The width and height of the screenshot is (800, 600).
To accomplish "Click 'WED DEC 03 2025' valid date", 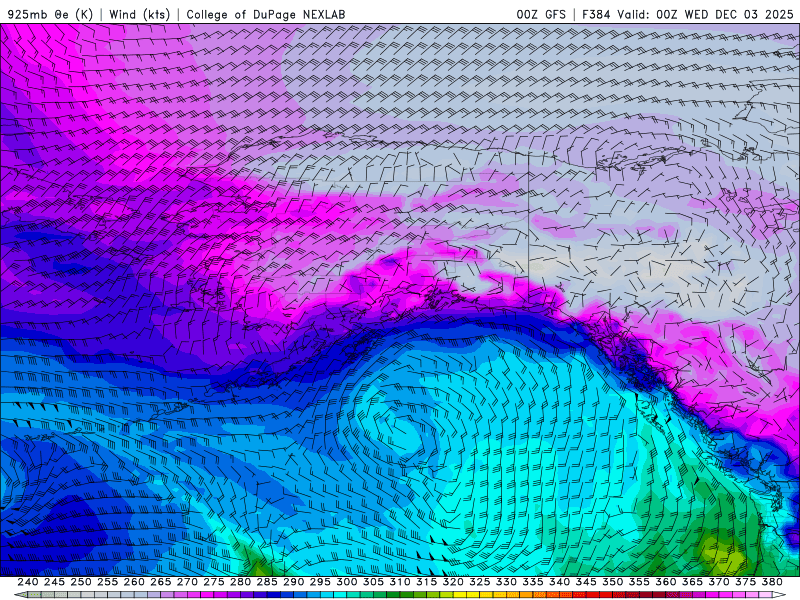I will pyautogui.click(x=739, y=14).
